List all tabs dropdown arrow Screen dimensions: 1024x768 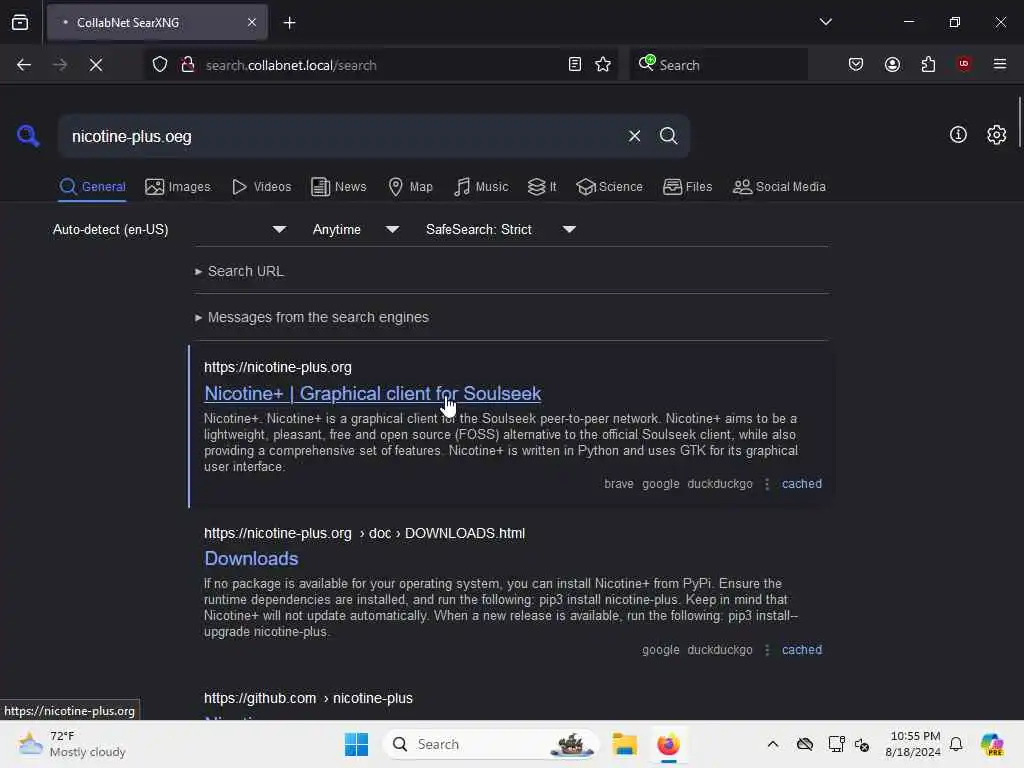point(825,22)
